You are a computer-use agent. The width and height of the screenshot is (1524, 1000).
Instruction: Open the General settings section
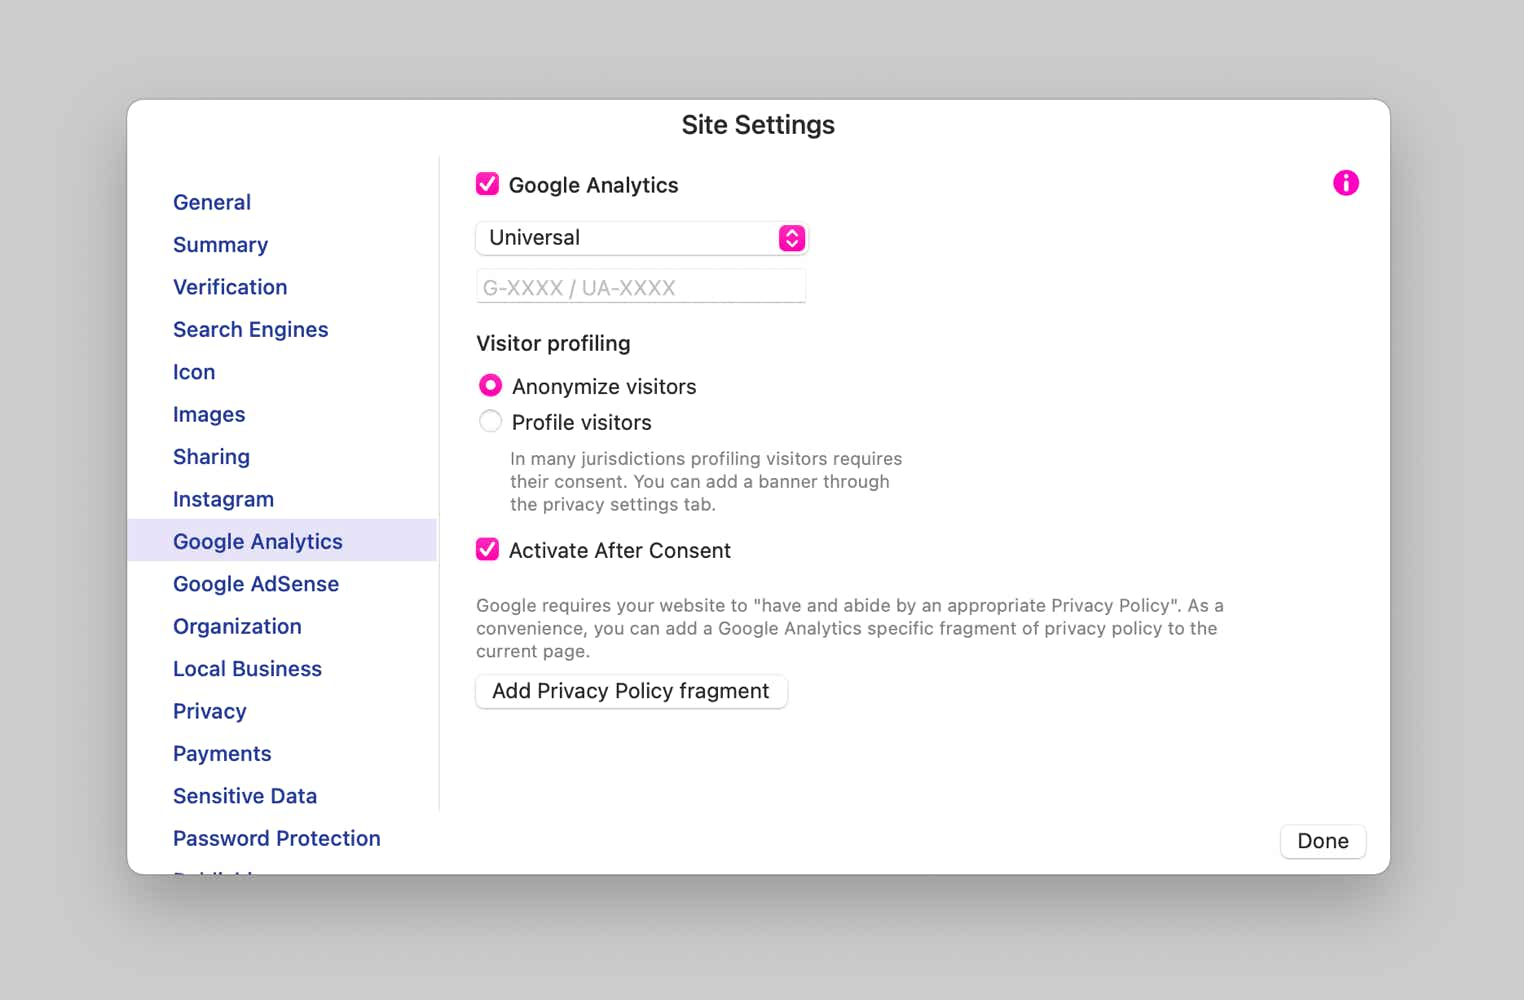212,202
